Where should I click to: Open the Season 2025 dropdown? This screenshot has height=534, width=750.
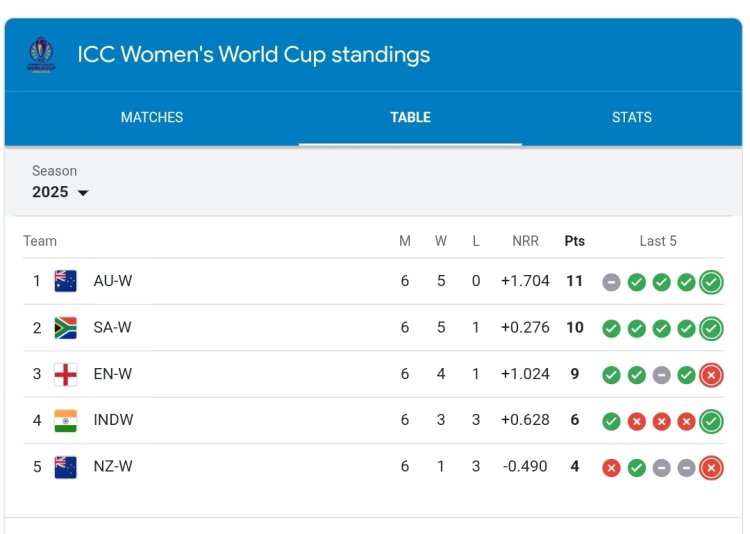pos(60,191)
